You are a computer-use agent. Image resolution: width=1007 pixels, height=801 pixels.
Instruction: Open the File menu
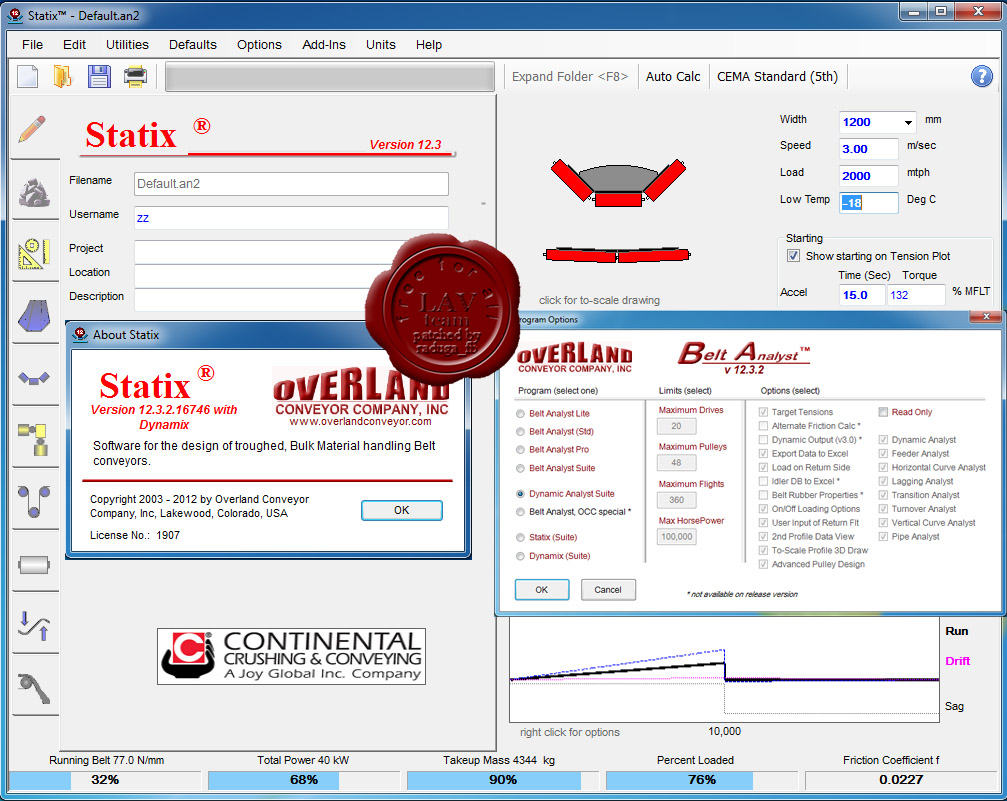click(32, 44)
